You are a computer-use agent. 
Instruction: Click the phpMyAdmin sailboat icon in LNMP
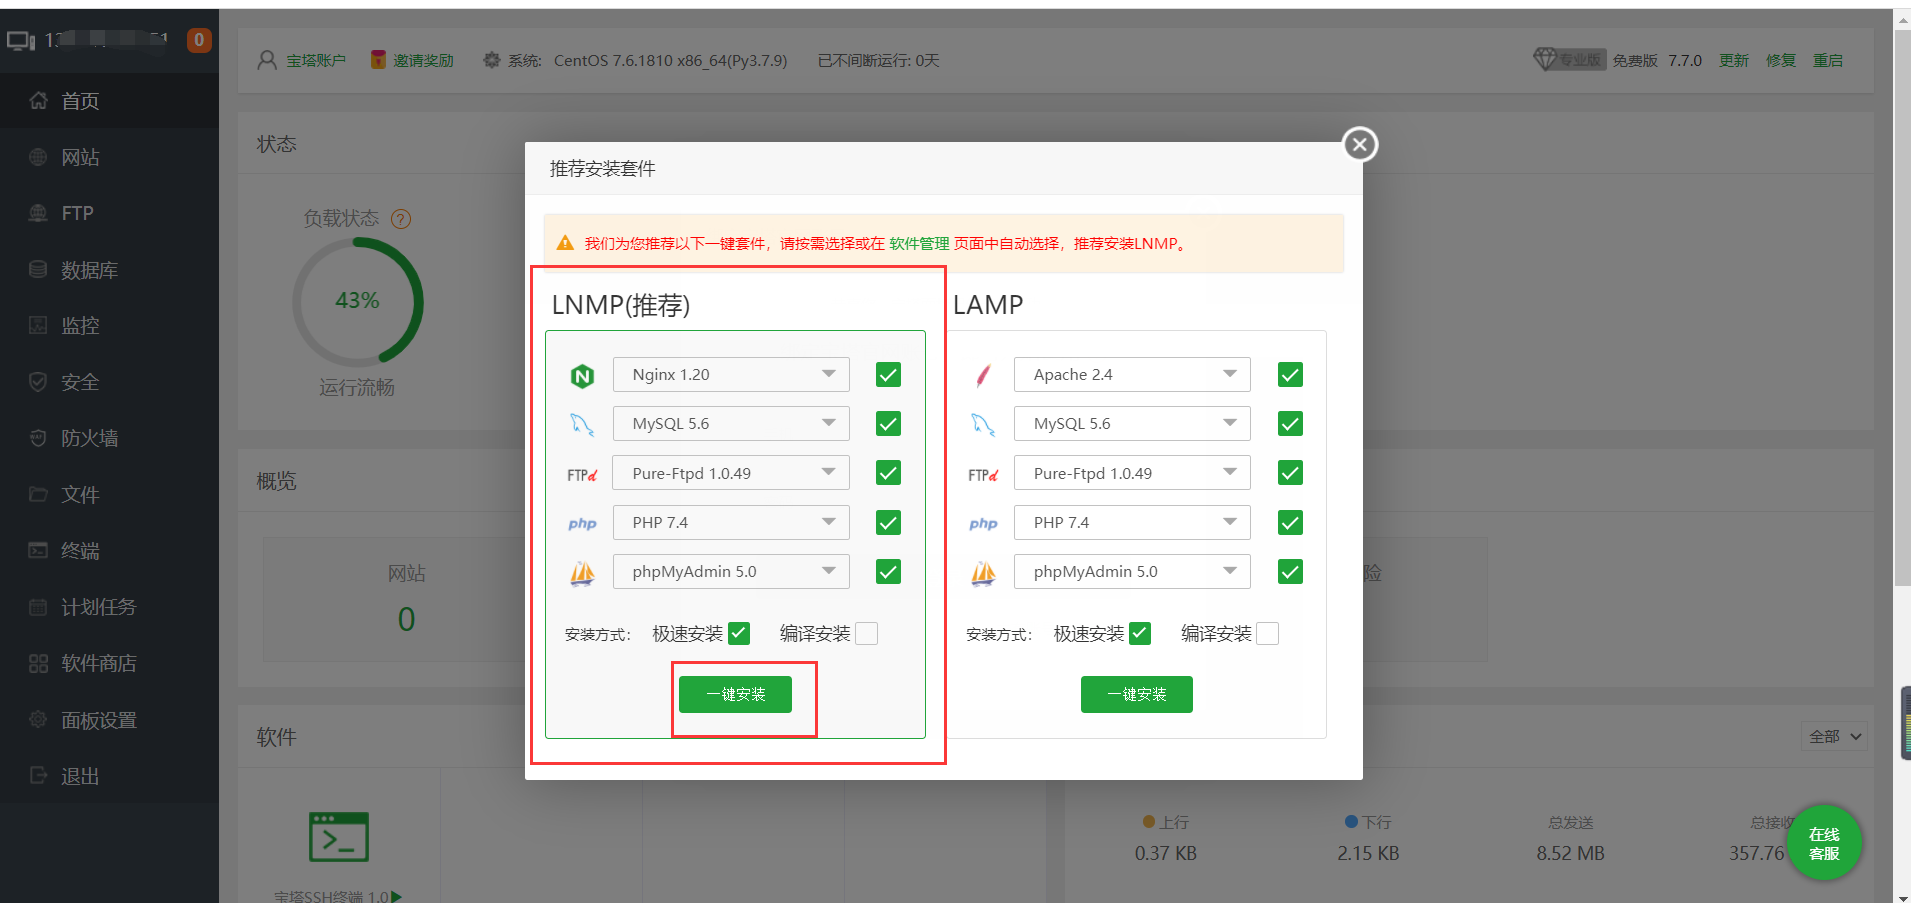[582, 573]
